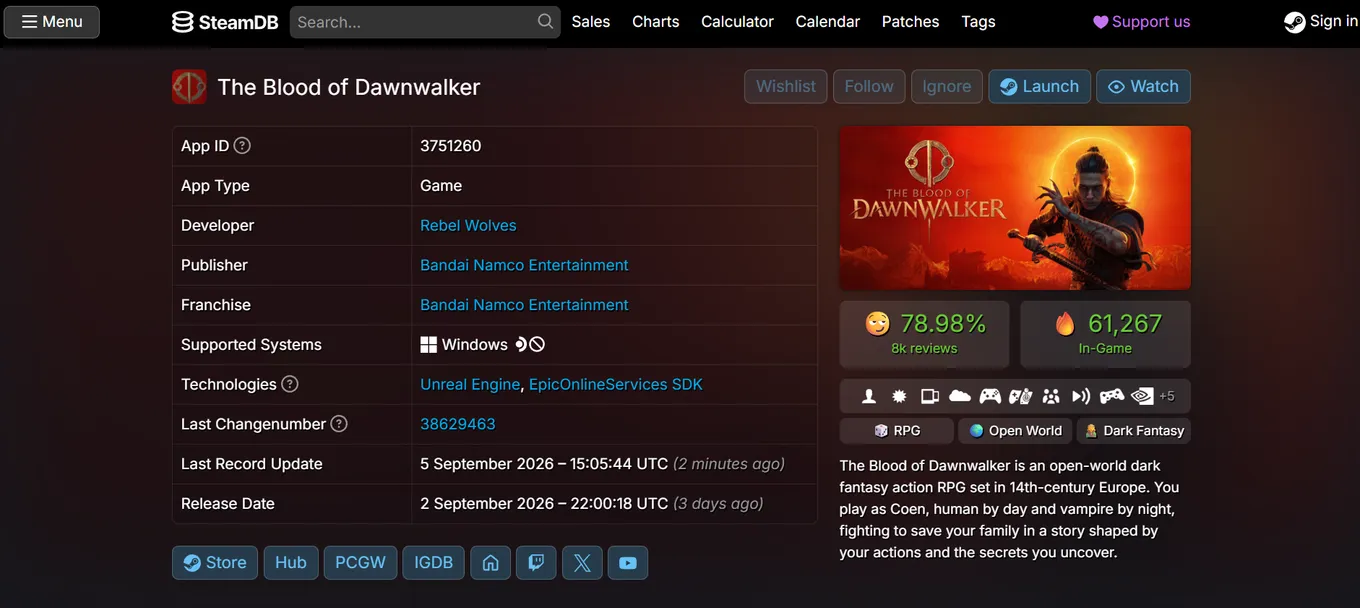
Task: Add the game to Wishlist
Action: pos(786,86)
